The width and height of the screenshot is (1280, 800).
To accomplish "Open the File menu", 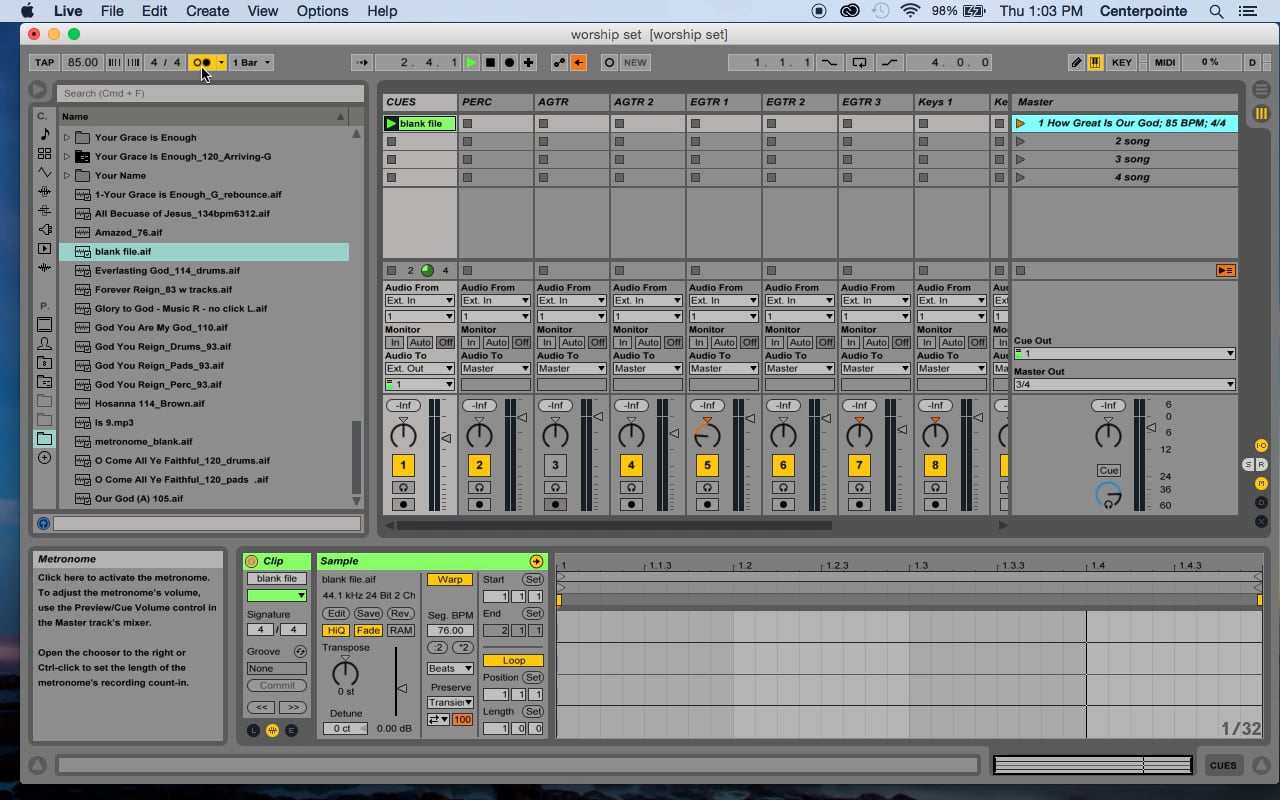I will pos(112,11).
